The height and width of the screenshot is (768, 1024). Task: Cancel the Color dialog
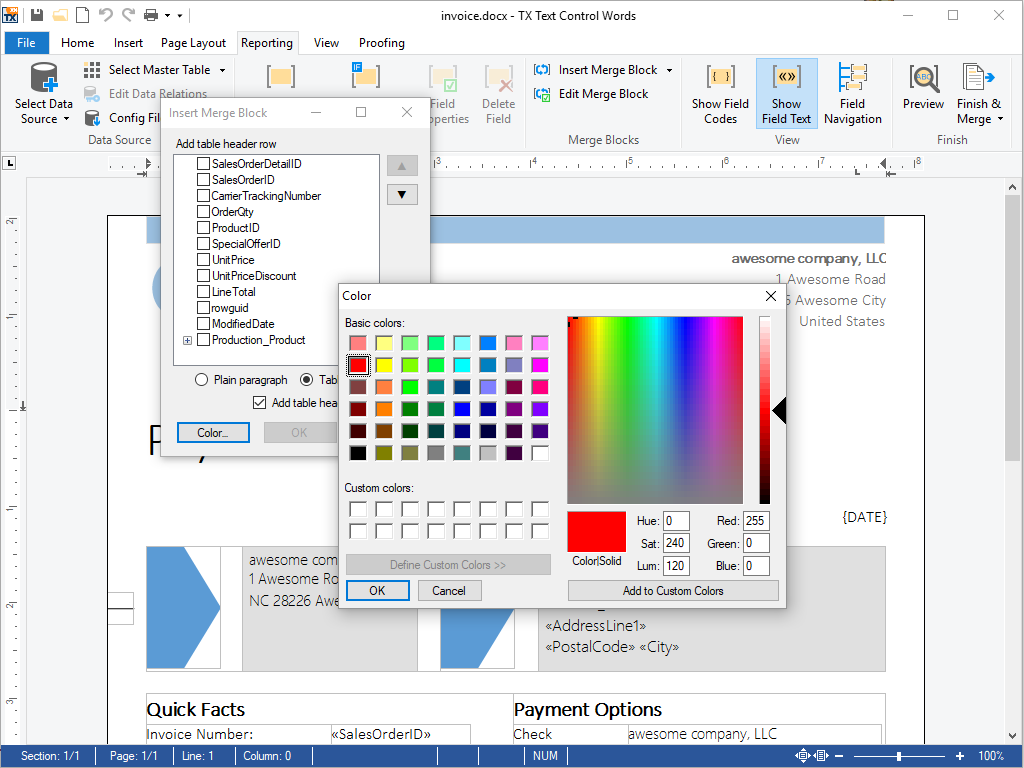[449, 590]
